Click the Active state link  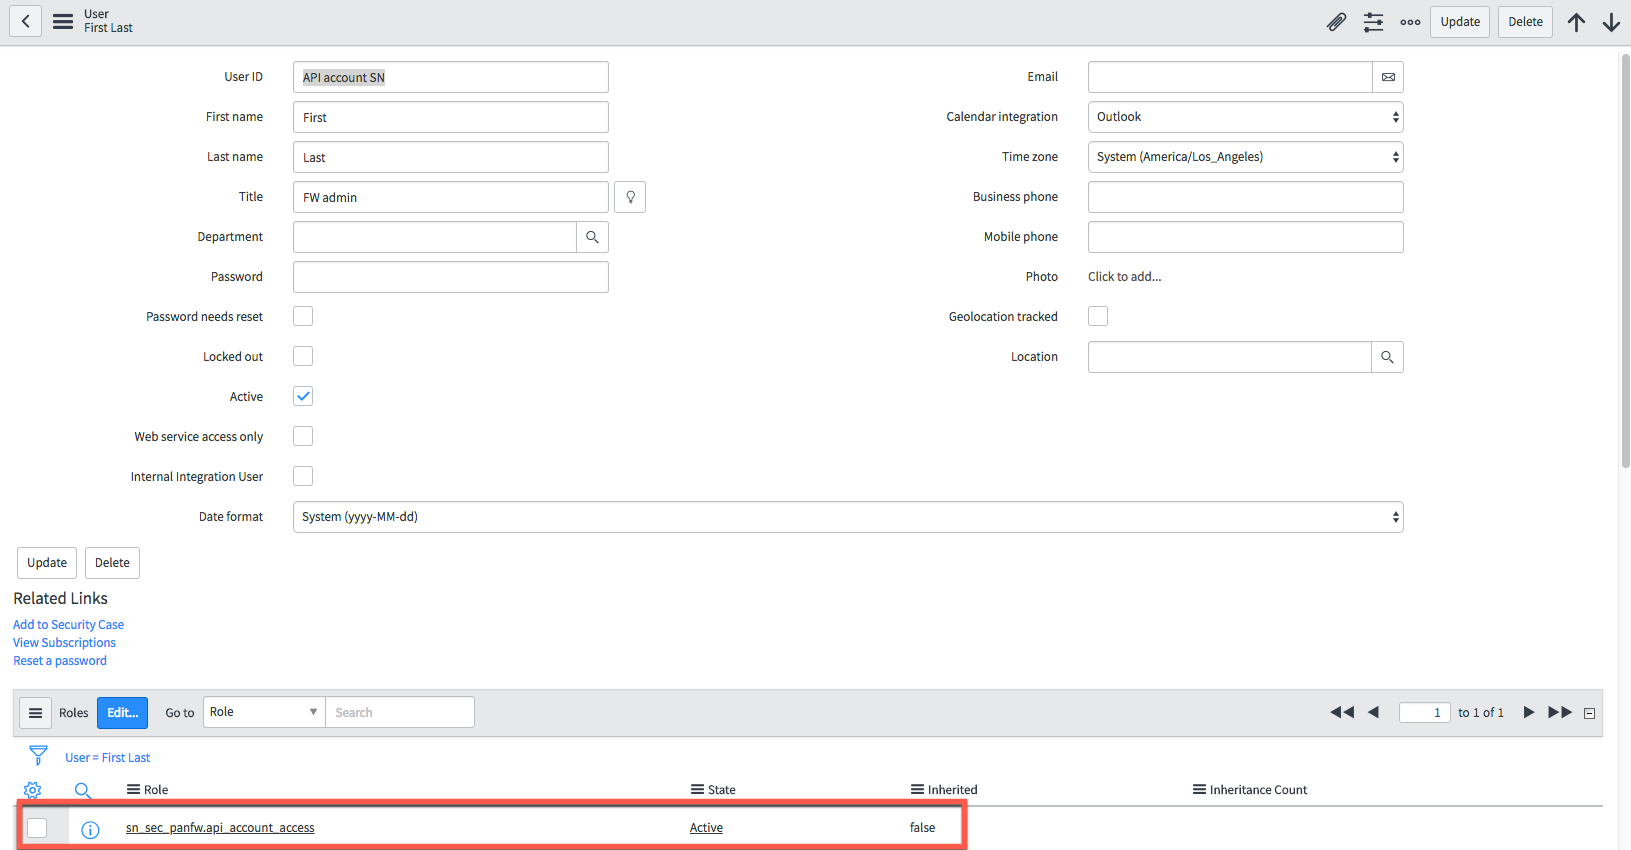coord(706,828)
